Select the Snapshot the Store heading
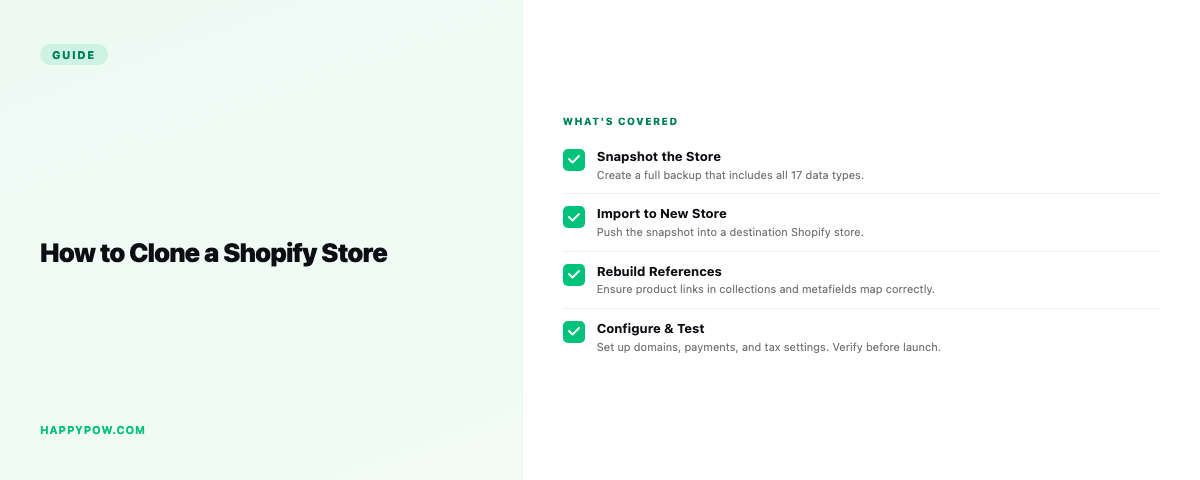The width and height of the screenshot is (1200, 480). (659, 157)
